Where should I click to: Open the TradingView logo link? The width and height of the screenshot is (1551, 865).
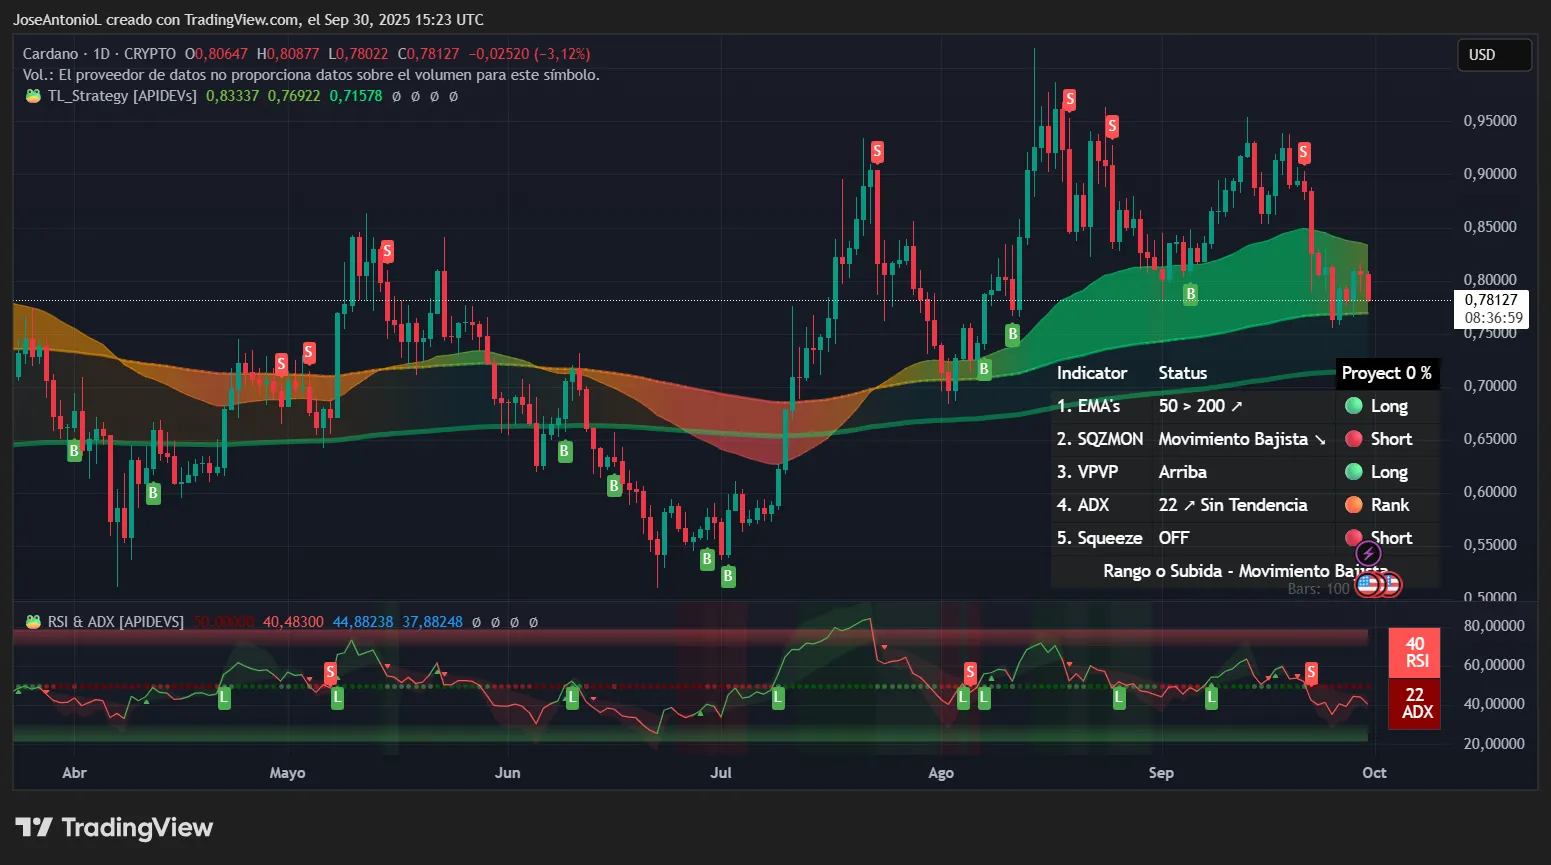tap(113, 827)
